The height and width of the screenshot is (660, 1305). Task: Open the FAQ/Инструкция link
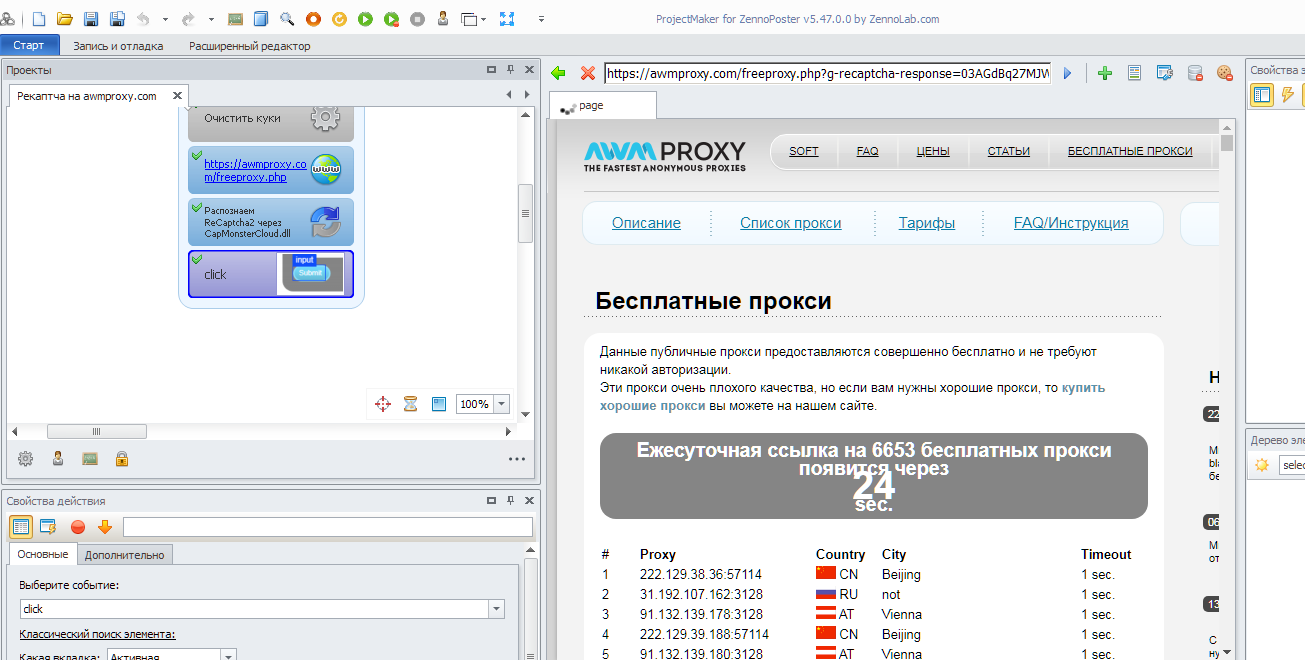point(1071,223)
